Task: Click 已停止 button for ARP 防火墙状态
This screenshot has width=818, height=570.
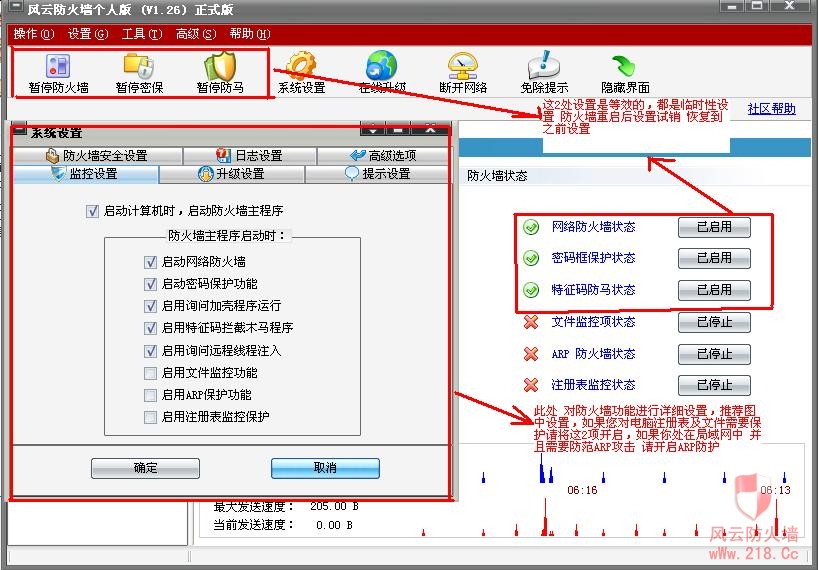Action: (x=714, y=354)
